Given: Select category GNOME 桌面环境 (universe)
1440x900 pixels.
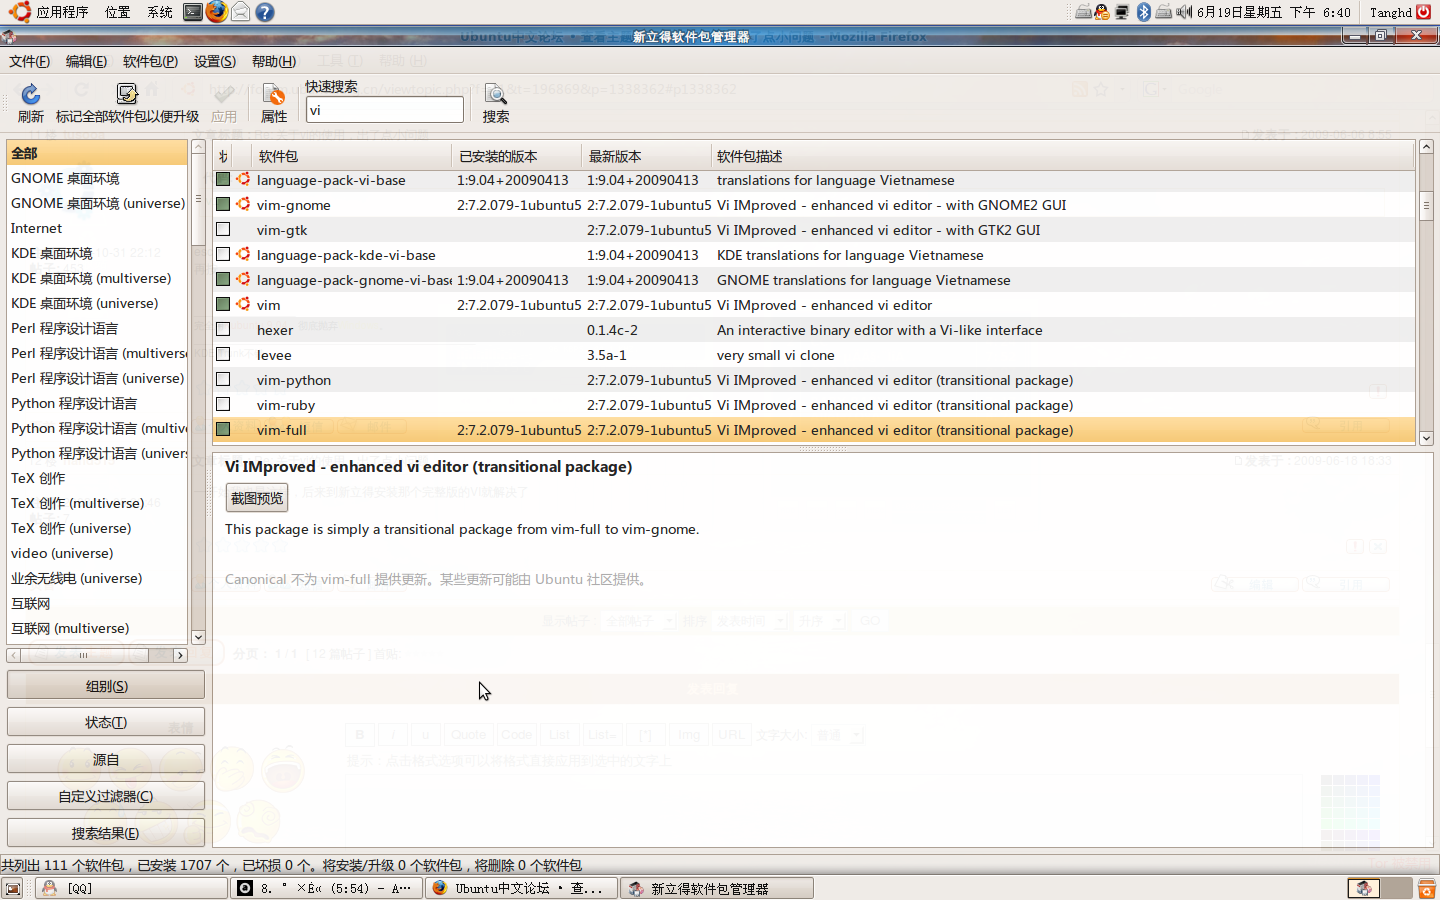Looking at the screenshot, I should click(97, 203).
